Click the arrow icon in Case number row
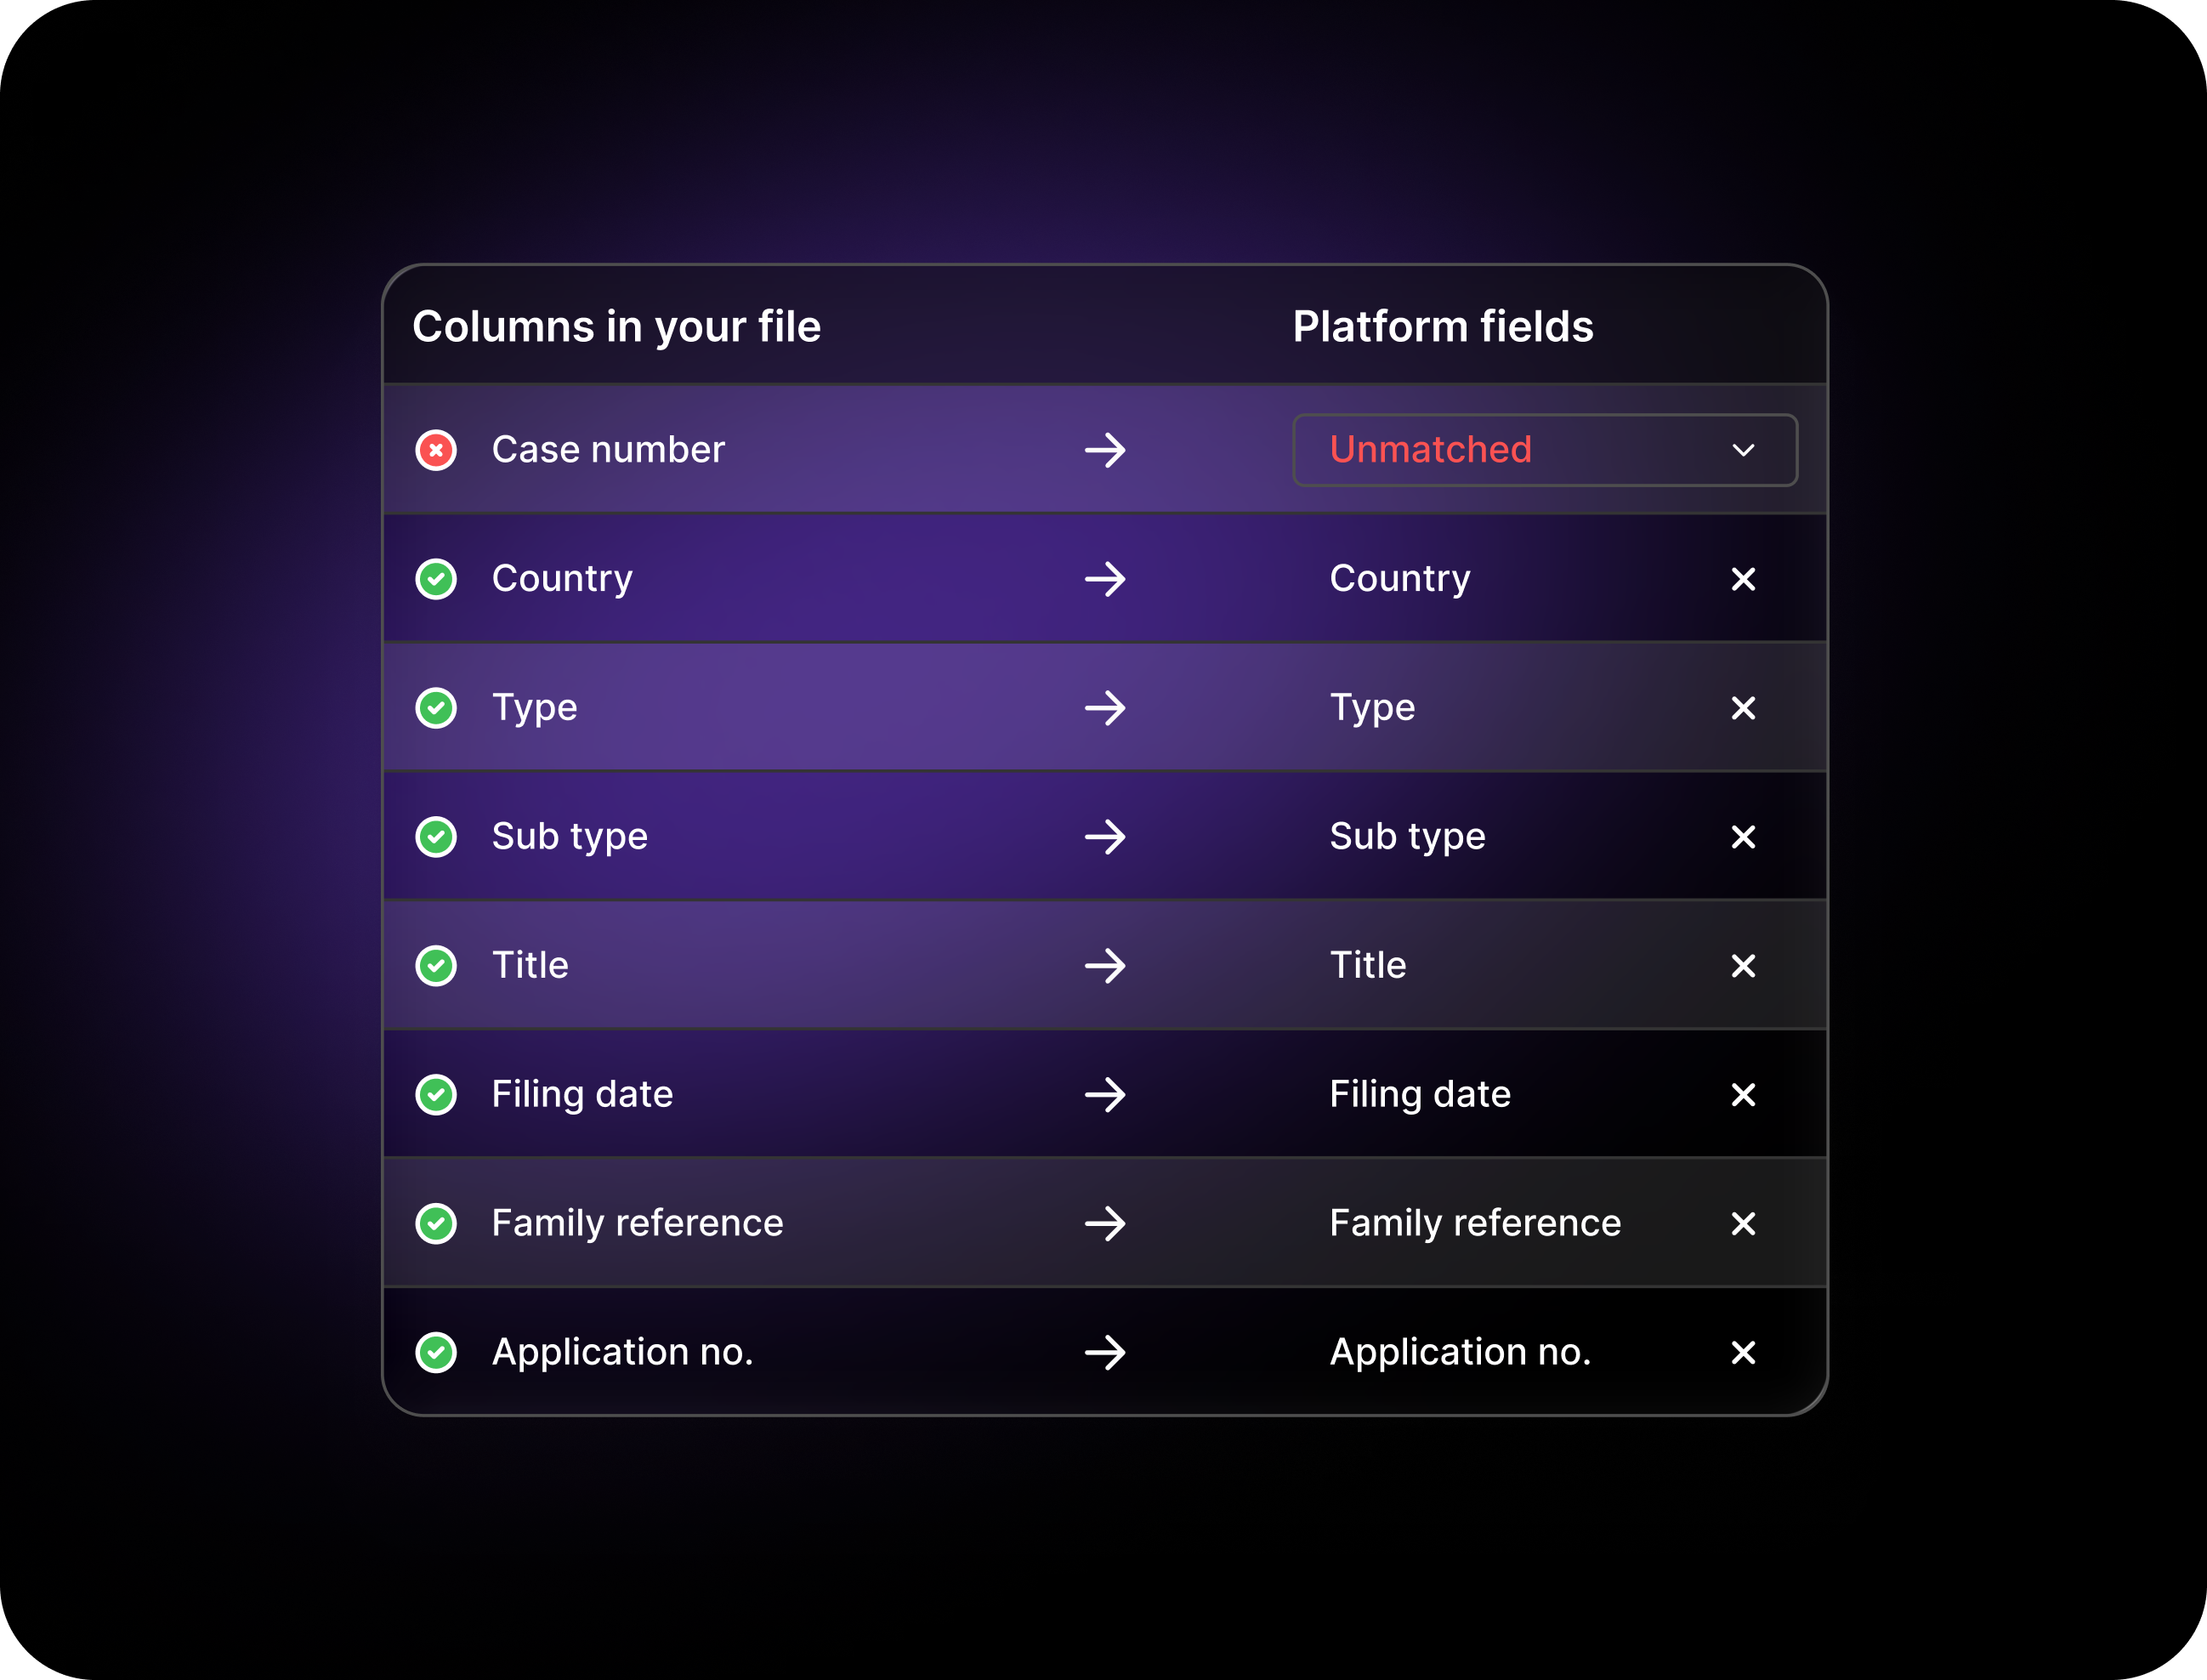This screenshot has height=1680, width=2207. coord(1105,450)
